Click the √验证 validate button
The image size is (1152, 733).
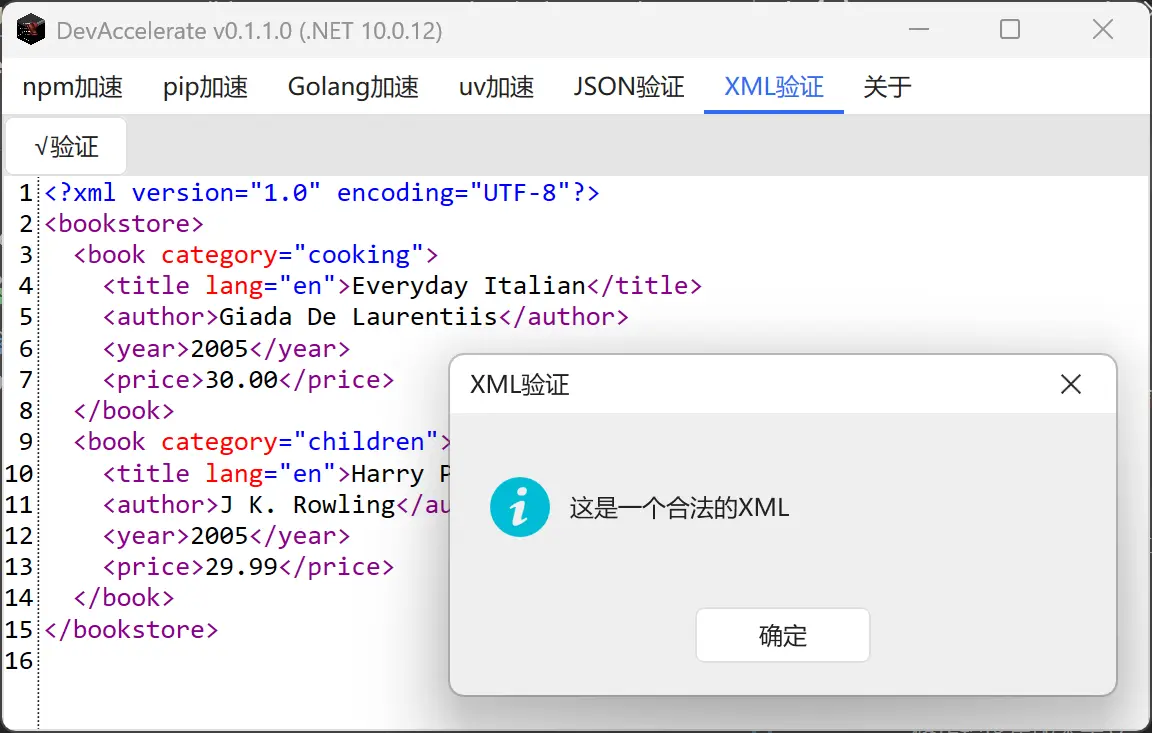[66, 146]
